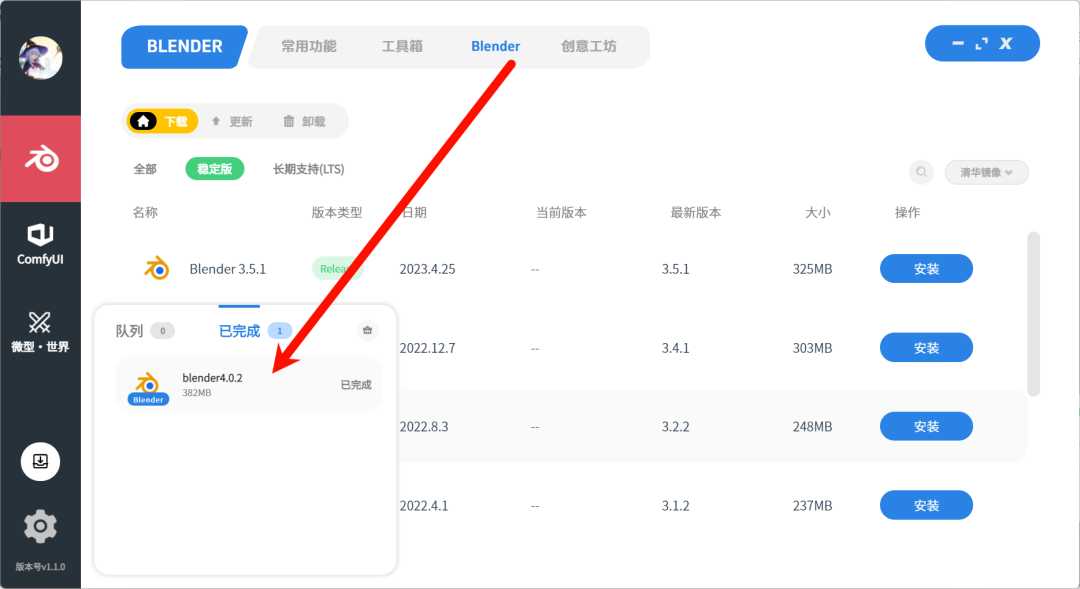
Task: Switch to the 工具箱 tab
Action: pos(402,46)
